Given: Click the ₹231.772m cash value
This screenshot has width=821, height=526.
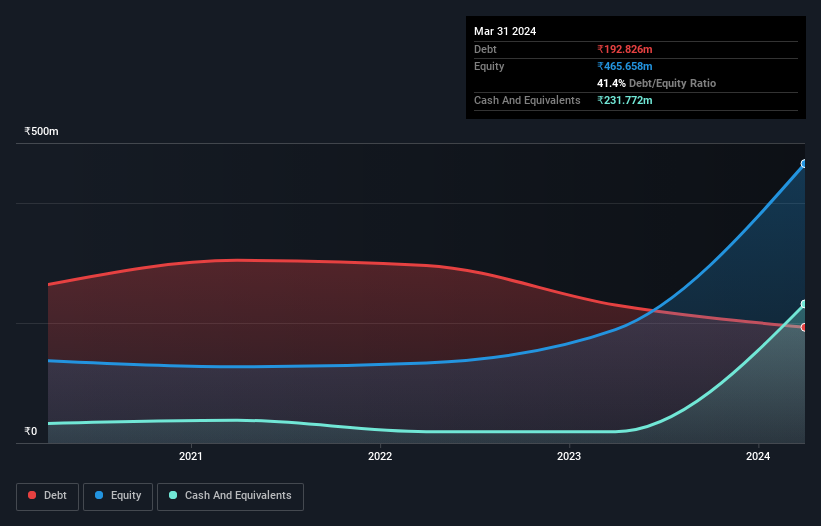Looking at the screenshot, I should tap(625, 100).
